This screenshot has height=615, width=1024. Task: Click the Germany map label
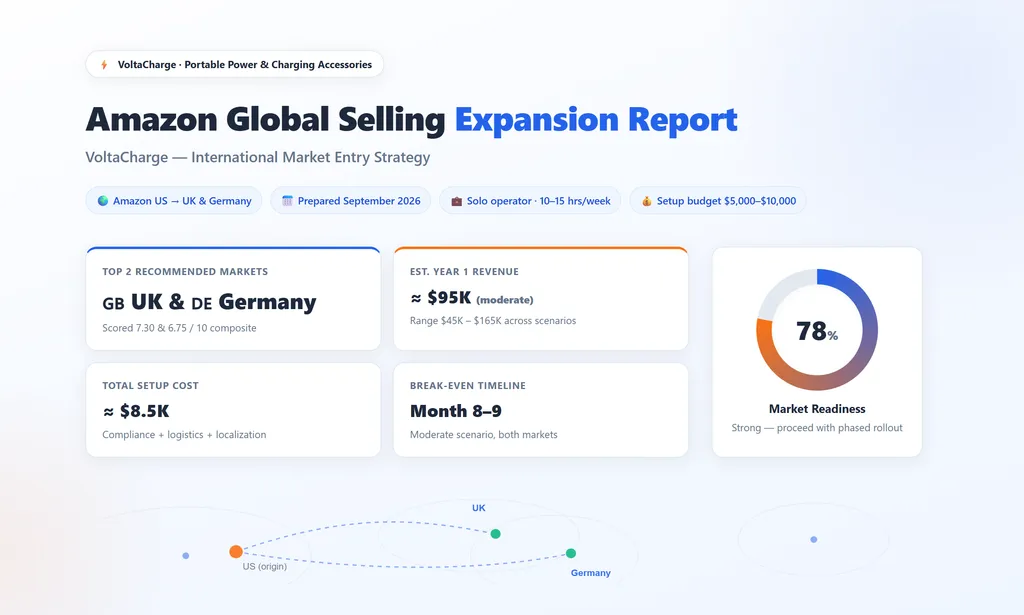pos(590,573)
